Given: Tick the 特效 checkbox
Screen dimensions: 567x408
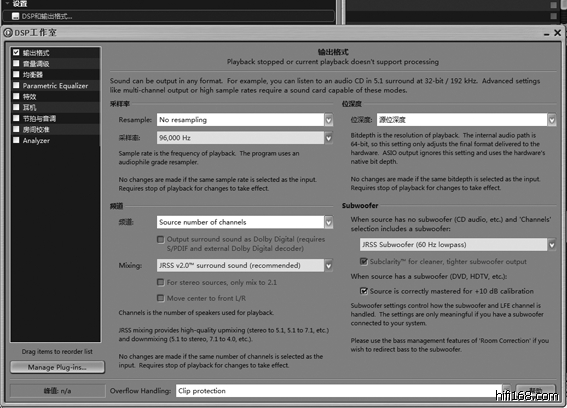Looking at the screenshot, I should point(16,96).
